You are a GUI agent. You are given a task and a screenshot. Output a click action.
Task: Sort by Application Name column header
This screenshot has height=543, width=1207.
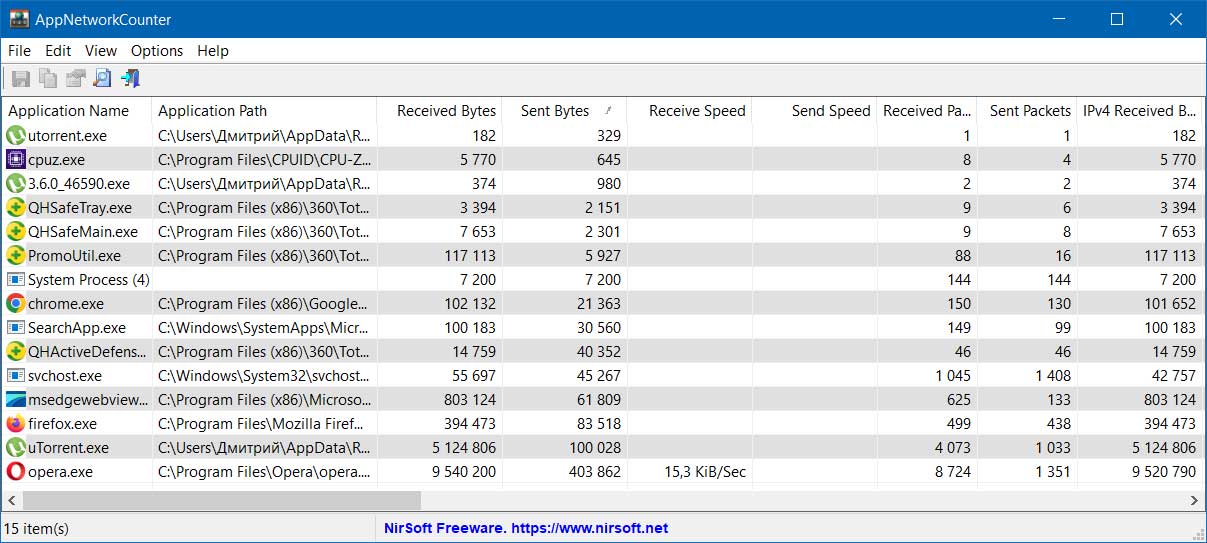pos(77,111)
